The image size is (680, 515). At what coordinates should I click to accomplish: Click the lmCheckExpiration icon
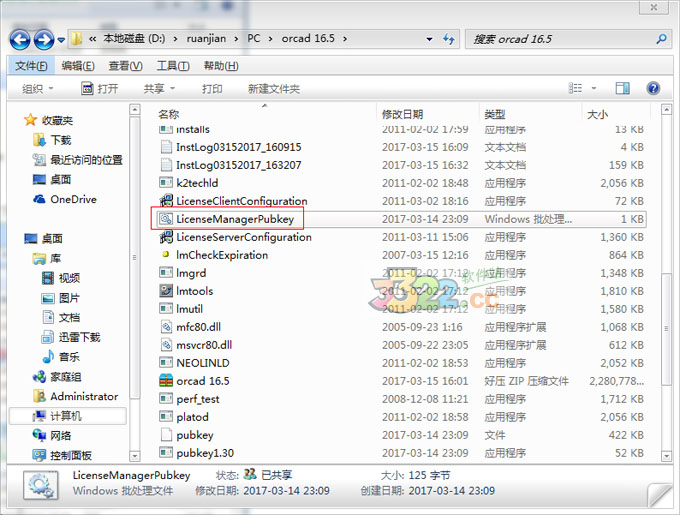coord(165,255)
